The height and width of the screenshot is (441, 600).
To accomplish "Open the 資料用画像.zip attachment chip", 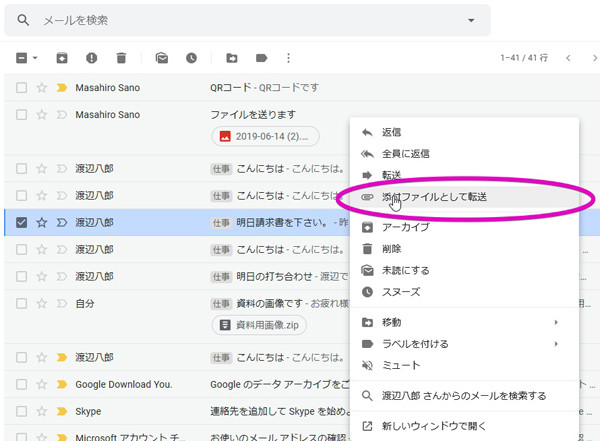I will click(x=259, y=325).
